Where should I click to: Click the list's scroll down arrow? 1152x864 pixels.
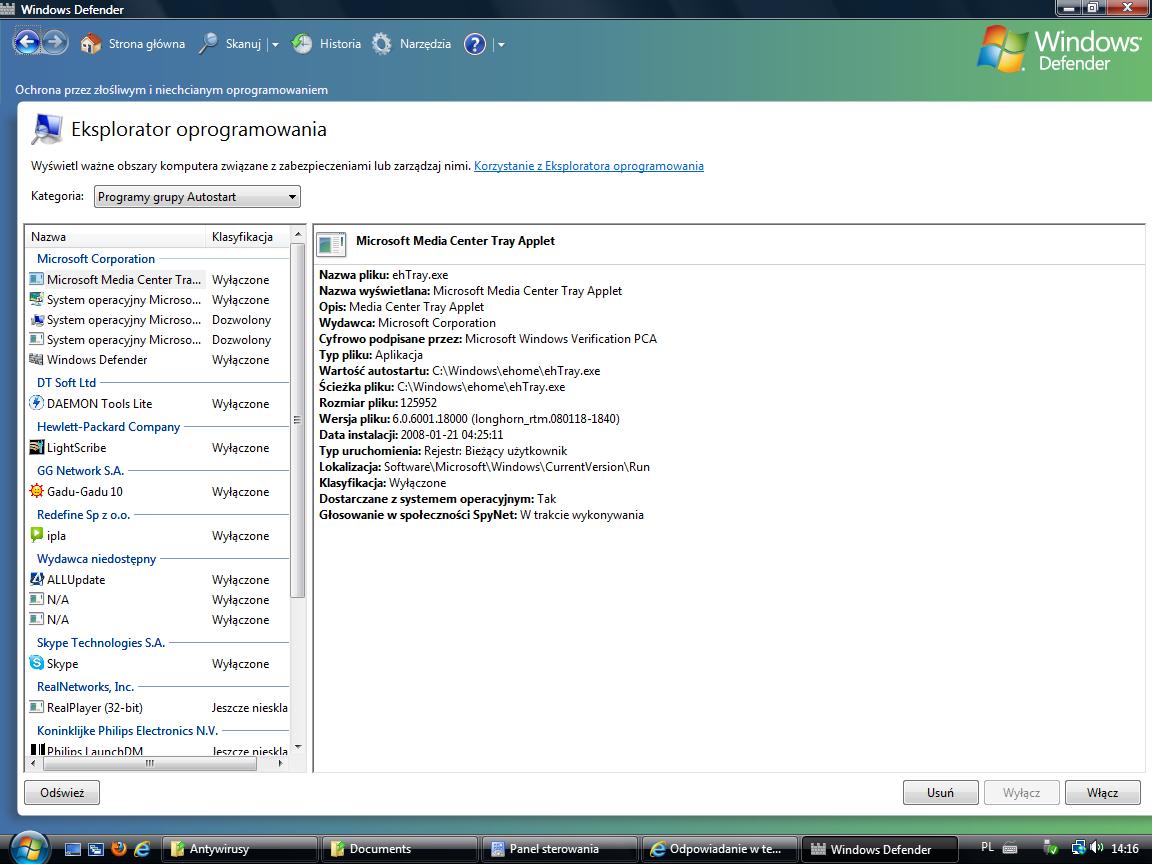tap(298, 747)
